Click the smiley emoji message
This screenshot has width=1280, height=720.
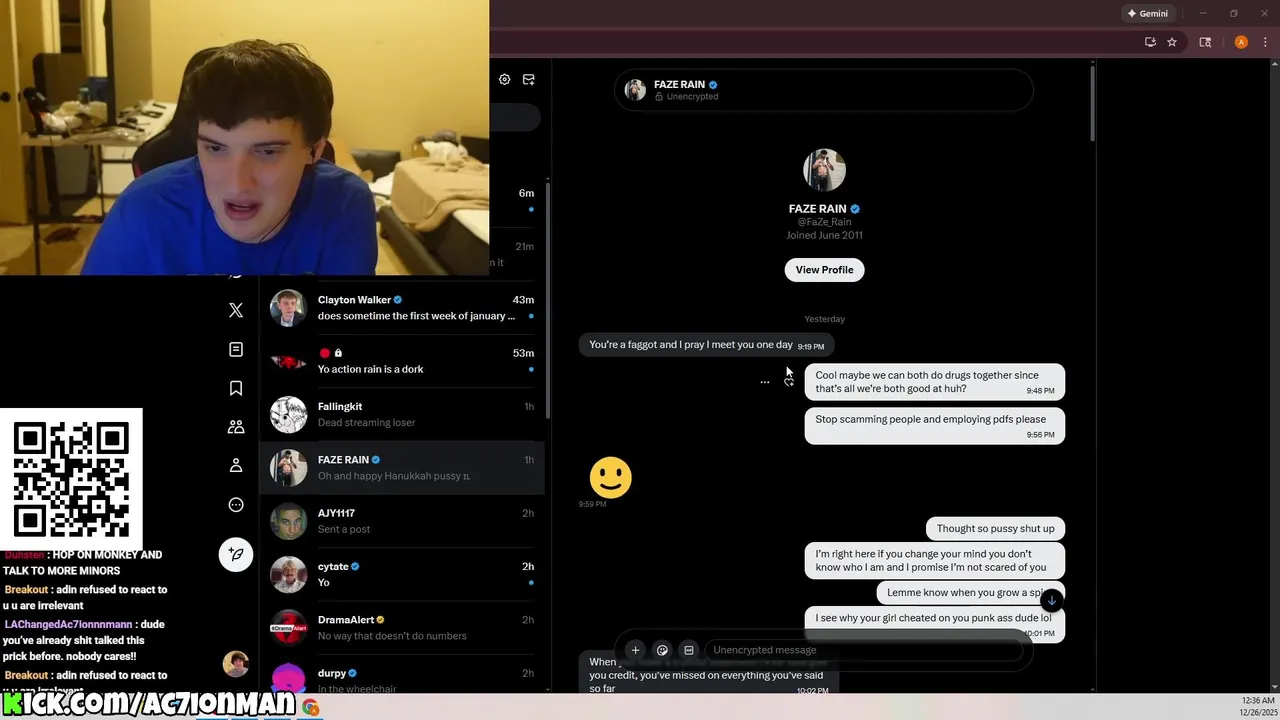point(611,477)
